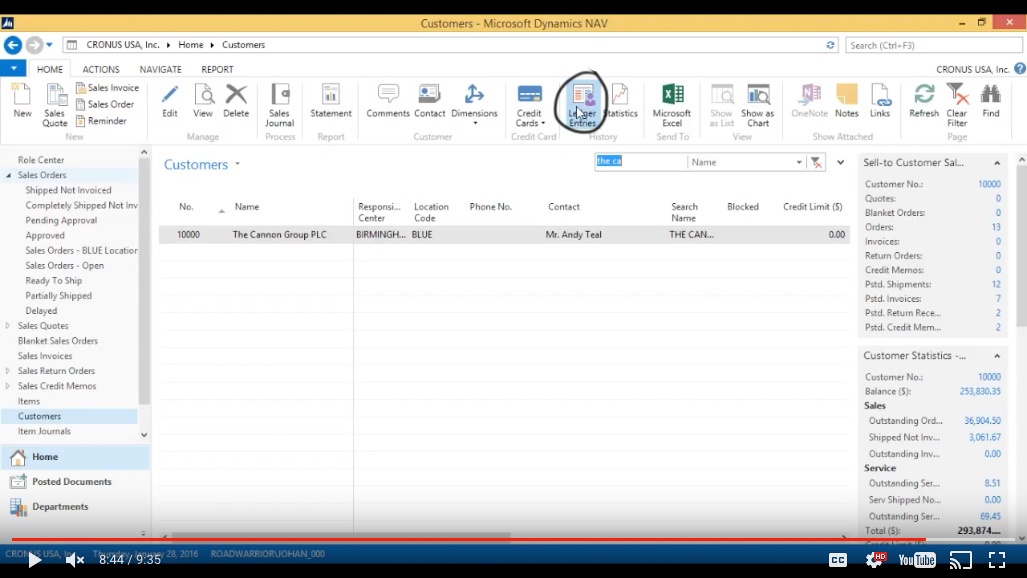1027x578 pixels.
Task: Select Shipped Not Invoiced orders
Action: [68, 190]
